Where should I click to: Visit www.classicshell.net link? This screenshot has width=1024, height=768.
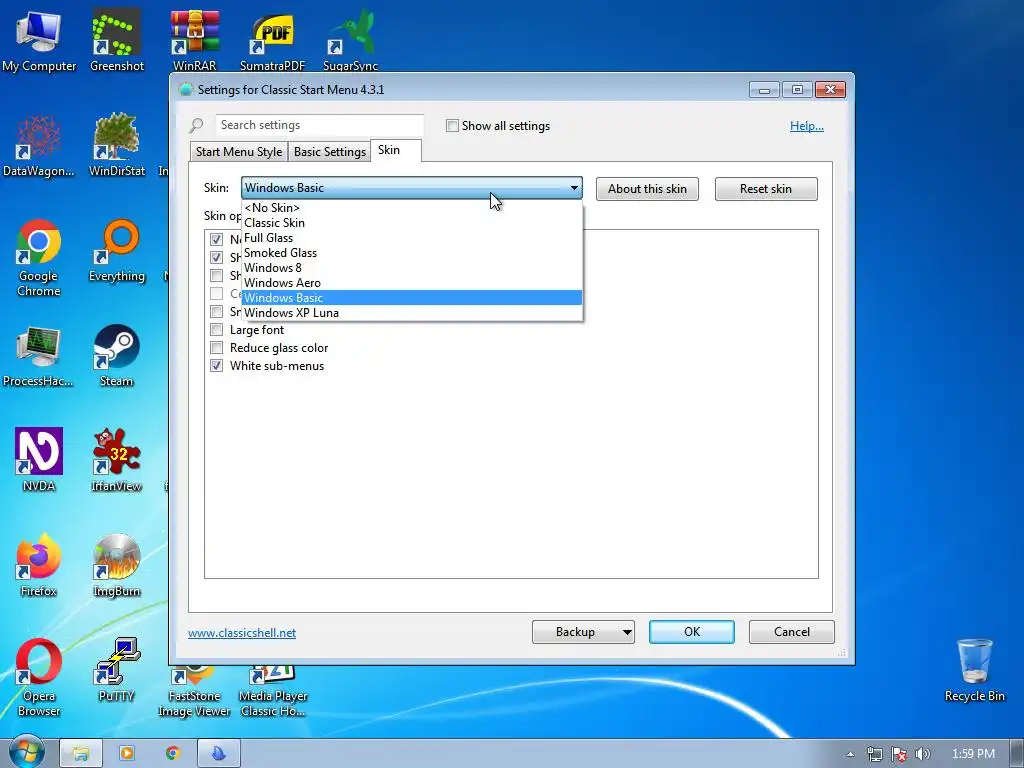242,633
